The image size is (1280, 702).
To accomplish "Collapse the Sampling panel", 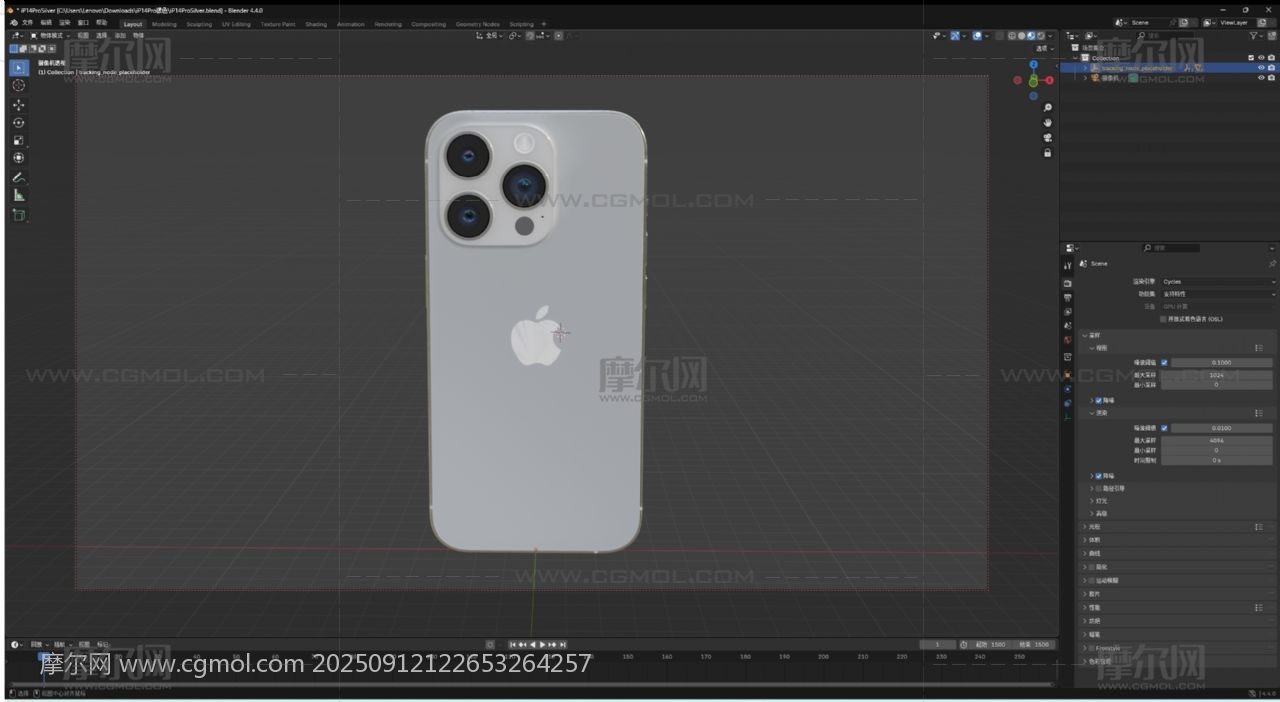I will point(1084,335).
